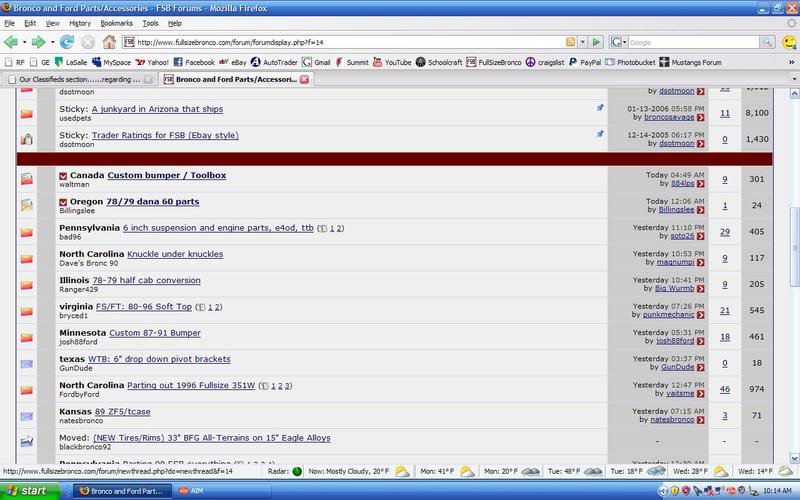800x500 pixels.
Task: Close the Bronco and Ford Parts tab
Action: (x=304, y=80)
